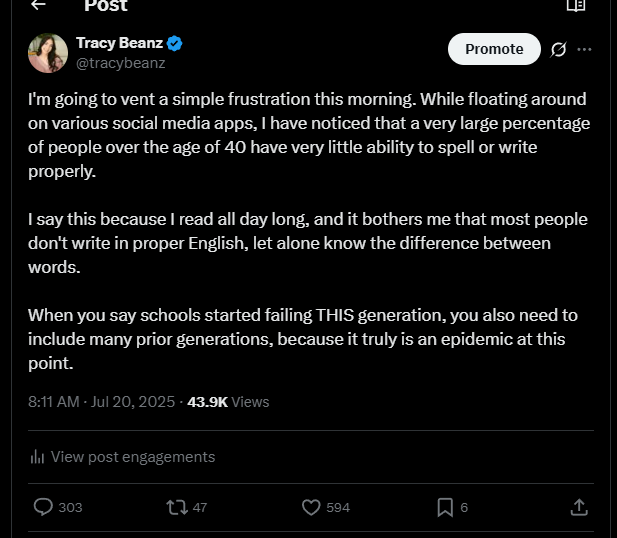View post engagements link
The image size is (617, 538).
pyautogui.click(x=133, y=457)
